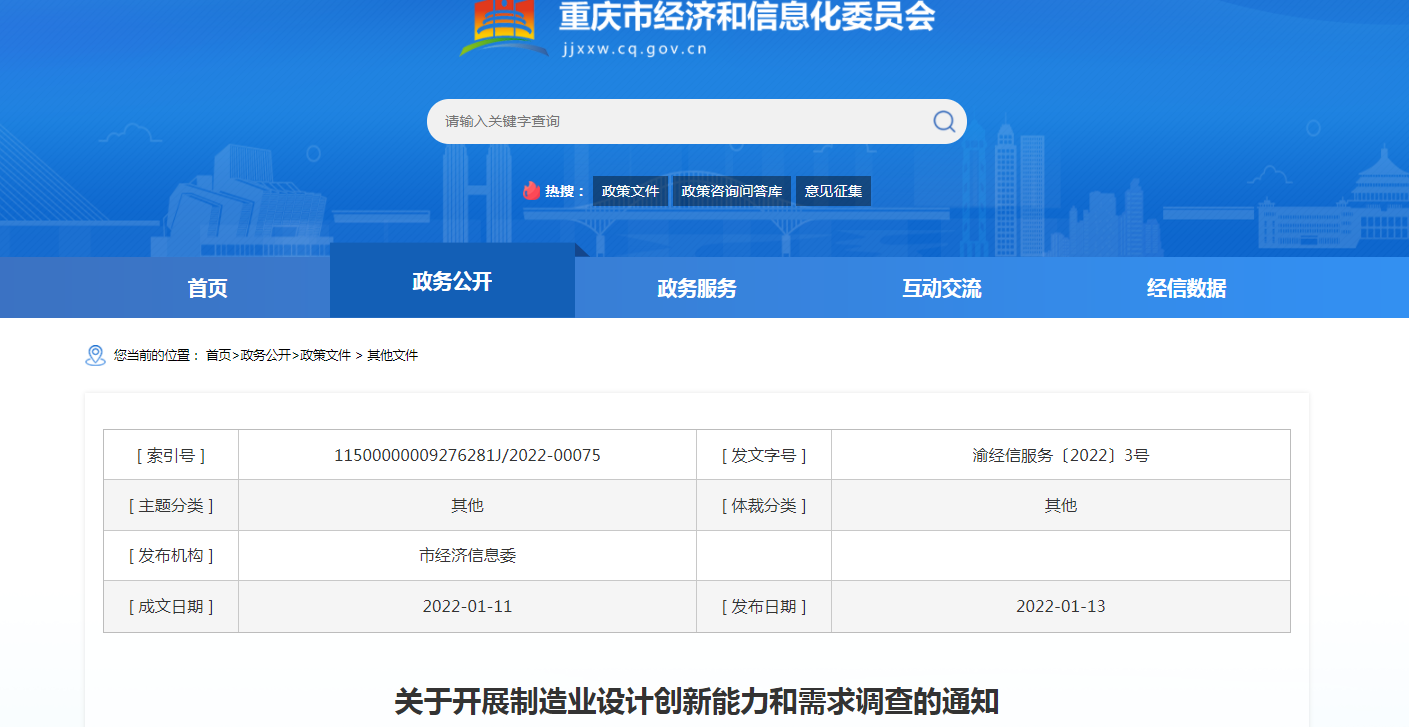
Task: Choose the 意见征集 hot search tag
Action: coord(833,191)
